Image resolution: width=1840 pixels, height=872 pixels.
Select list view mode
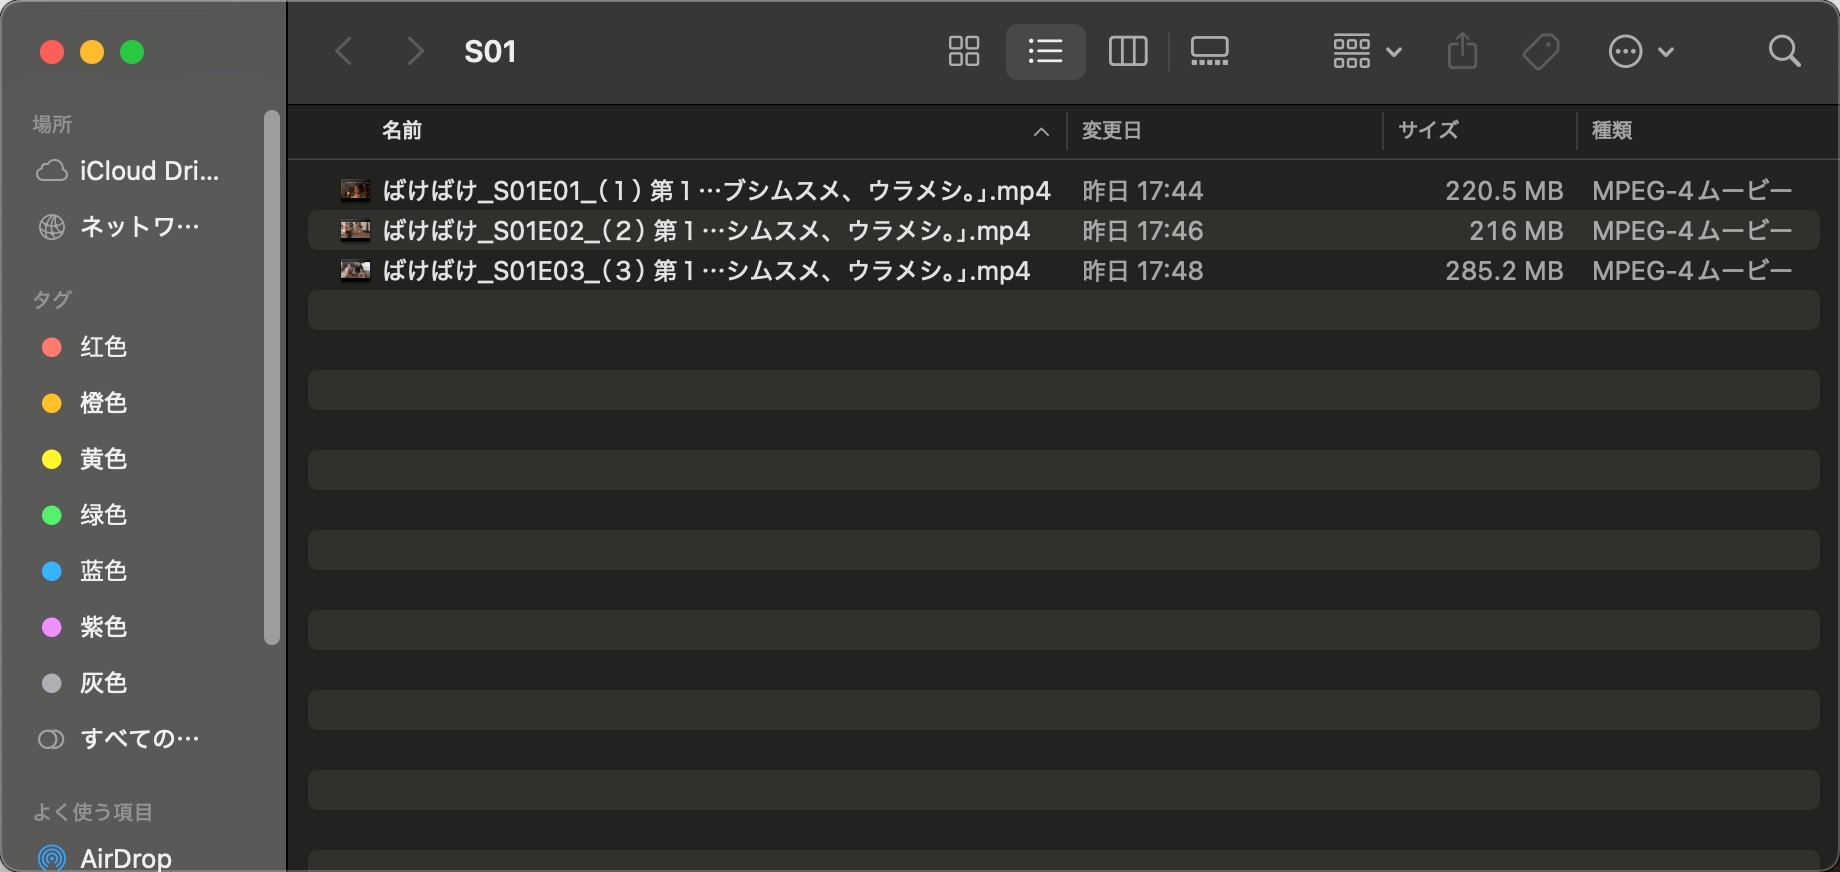[1045, 51]
